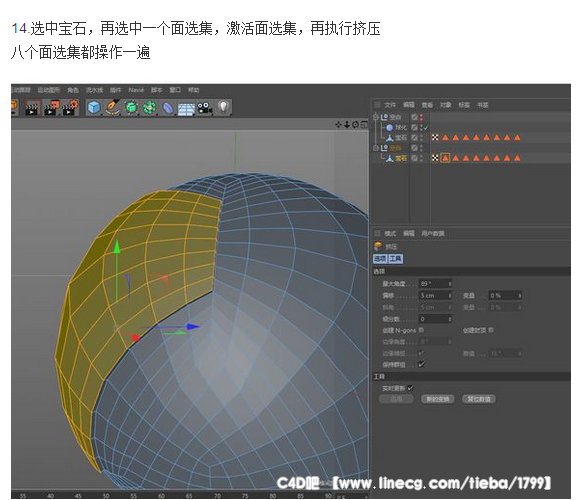Click the object manager grip icon
577x500 pixels.
(x=377, y=105)
